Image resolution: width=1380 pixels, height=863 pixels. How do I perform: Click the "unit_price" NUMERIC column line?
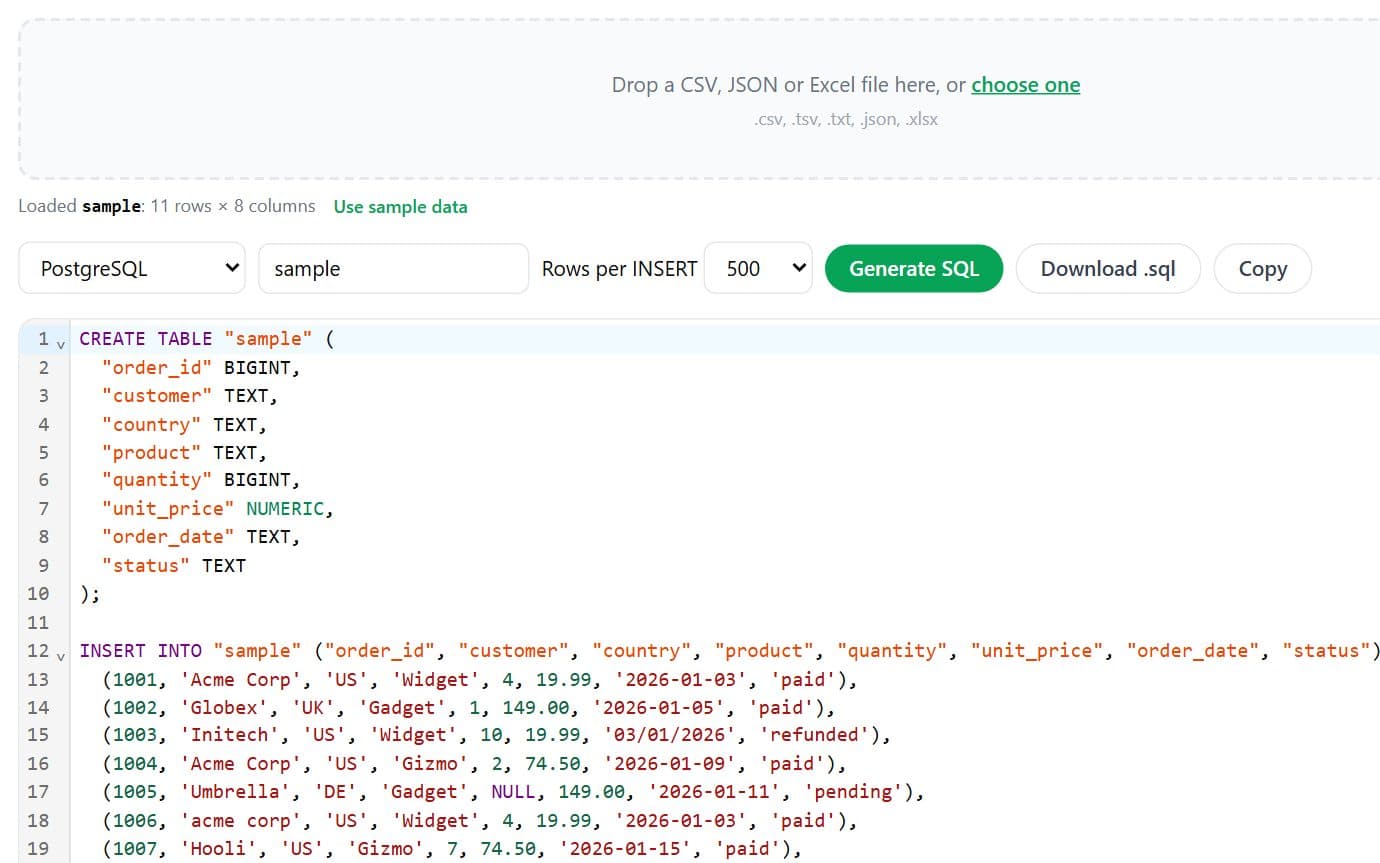(217, 508)
